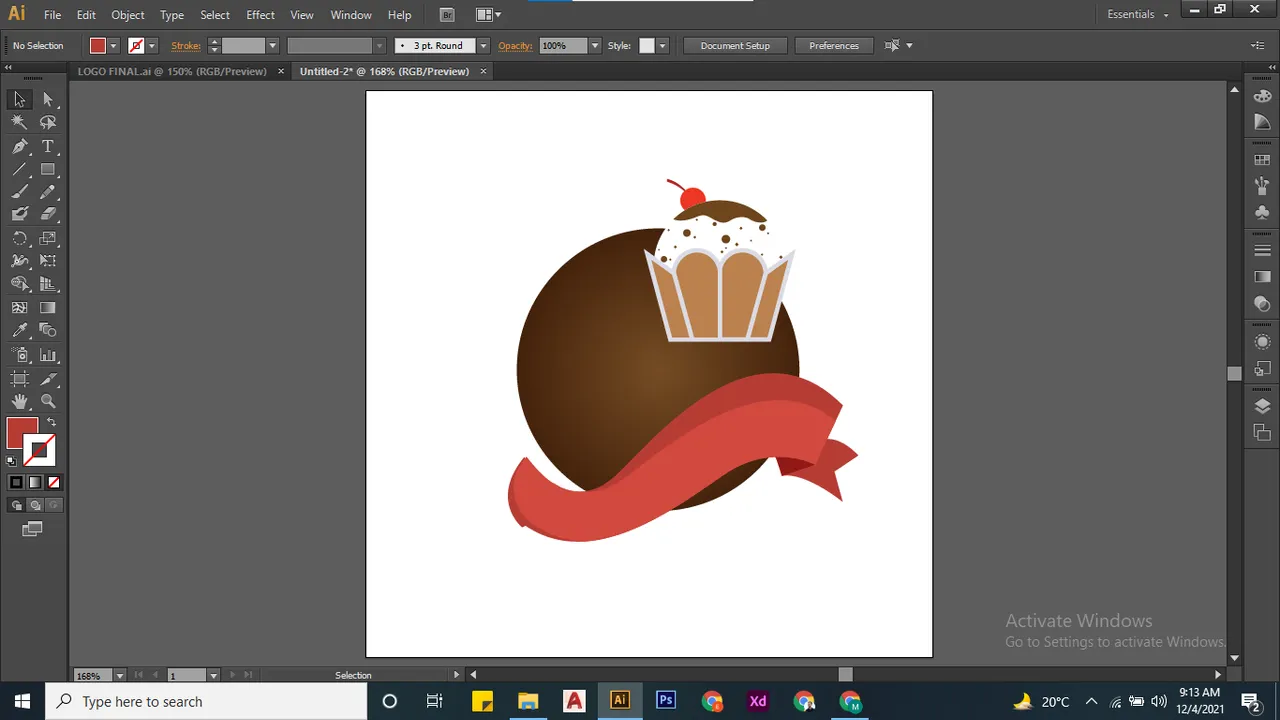This screenshot has width=1280, height=720.
Task: Select the Column Graph tool
Action: click(x=48, y=355)
